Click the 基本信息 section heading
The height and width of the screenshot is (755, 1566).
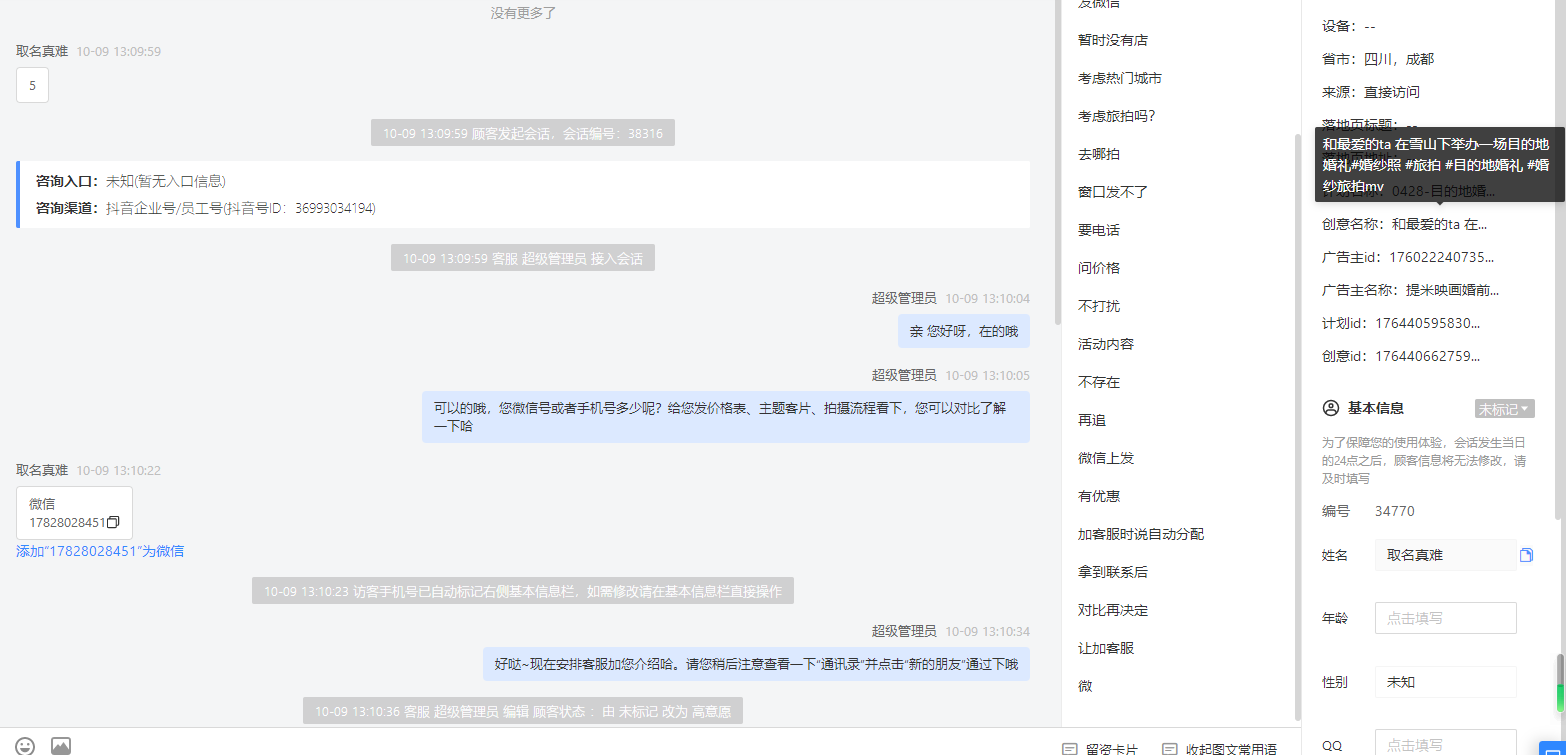point(1376,408)
